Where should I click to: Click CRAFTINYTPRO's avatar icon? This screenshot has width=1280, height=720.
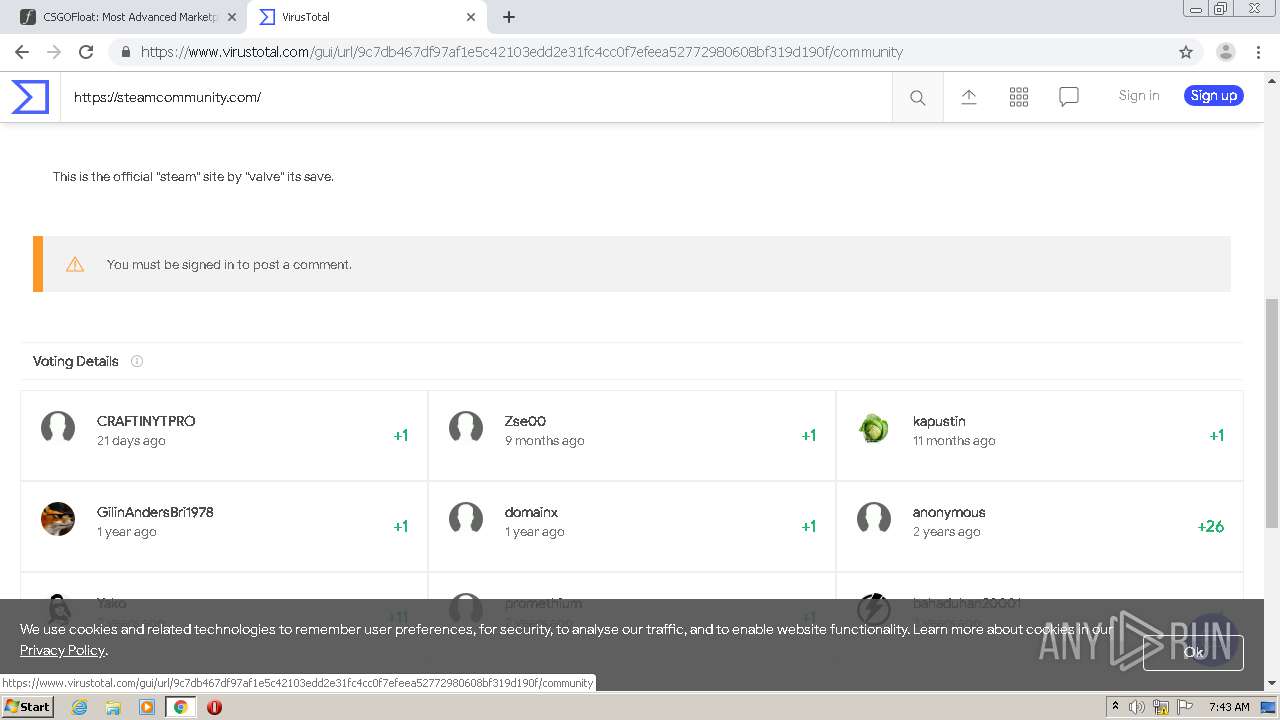(x=58, y=428)
